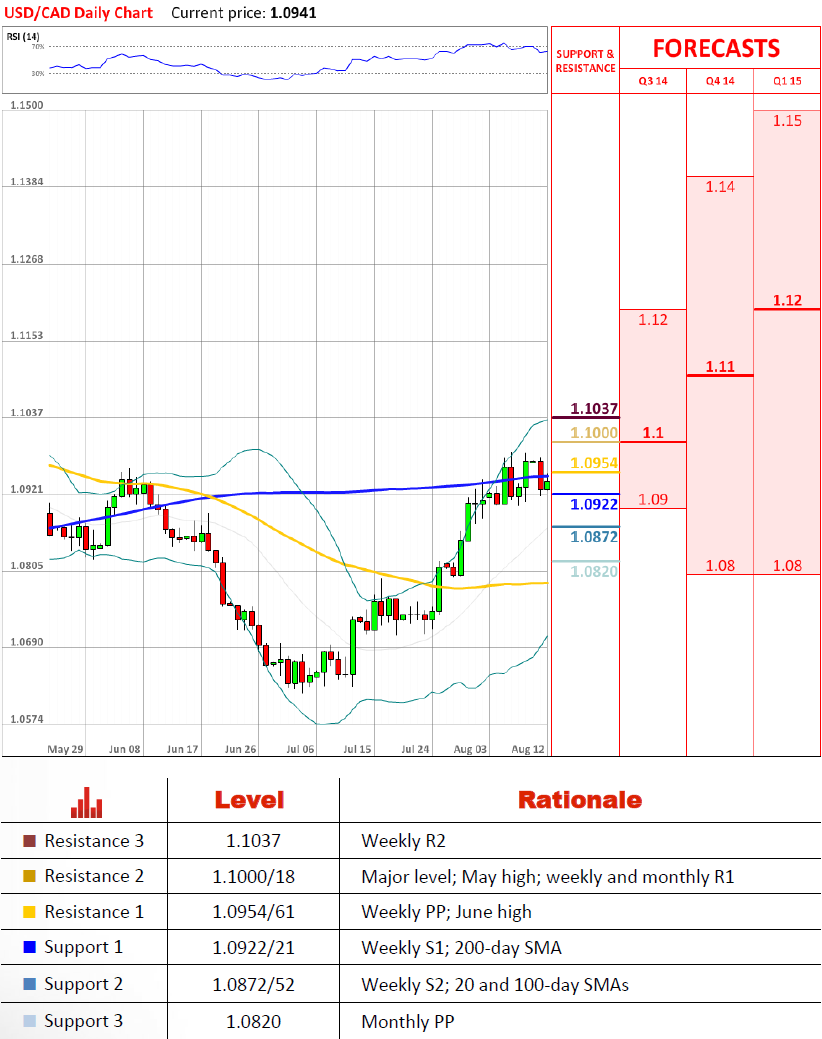
Task: Click the FORECASTS heading
Action: tap(716, 48)
